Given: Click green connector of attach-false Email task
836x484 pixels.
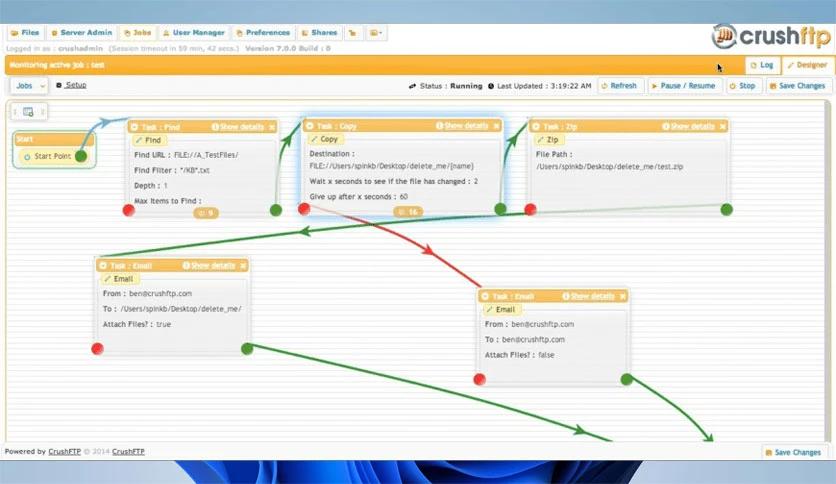Looking at the screenshot, I should click(626, 380).
